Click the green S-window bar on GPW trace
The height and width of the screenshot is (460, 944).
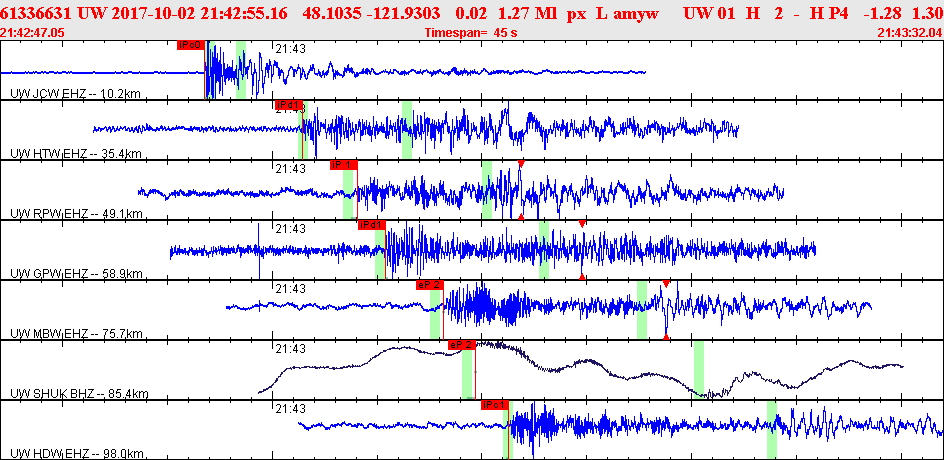click(x=544, y=250)
